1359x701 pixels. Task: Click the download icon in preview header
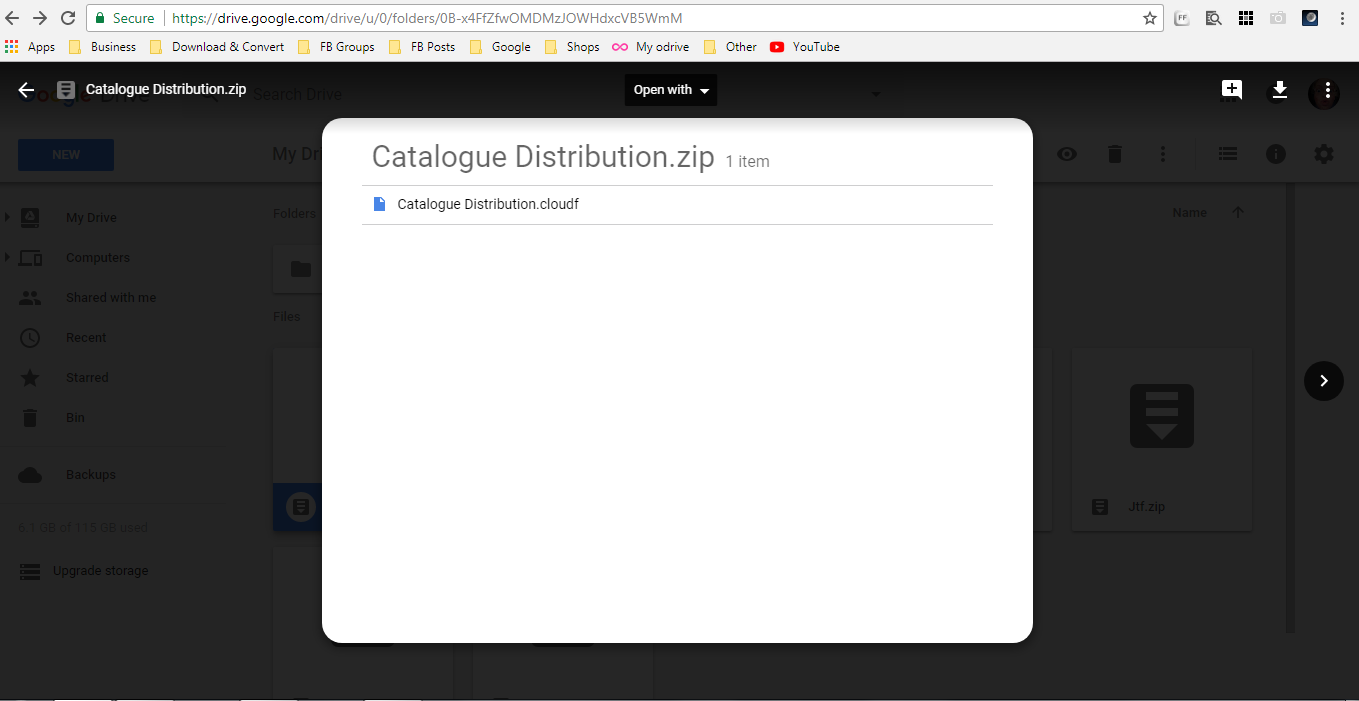(x=1278, y=91)
